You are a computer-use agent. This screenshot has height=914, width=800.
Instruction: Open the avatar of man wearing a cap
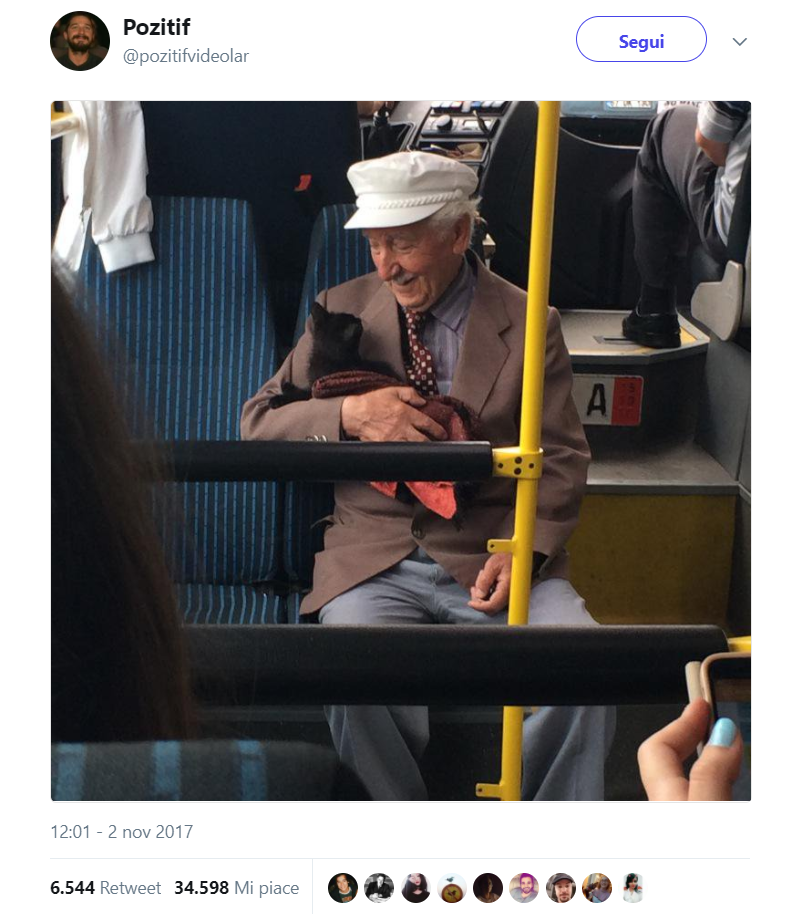coord(561,888)
